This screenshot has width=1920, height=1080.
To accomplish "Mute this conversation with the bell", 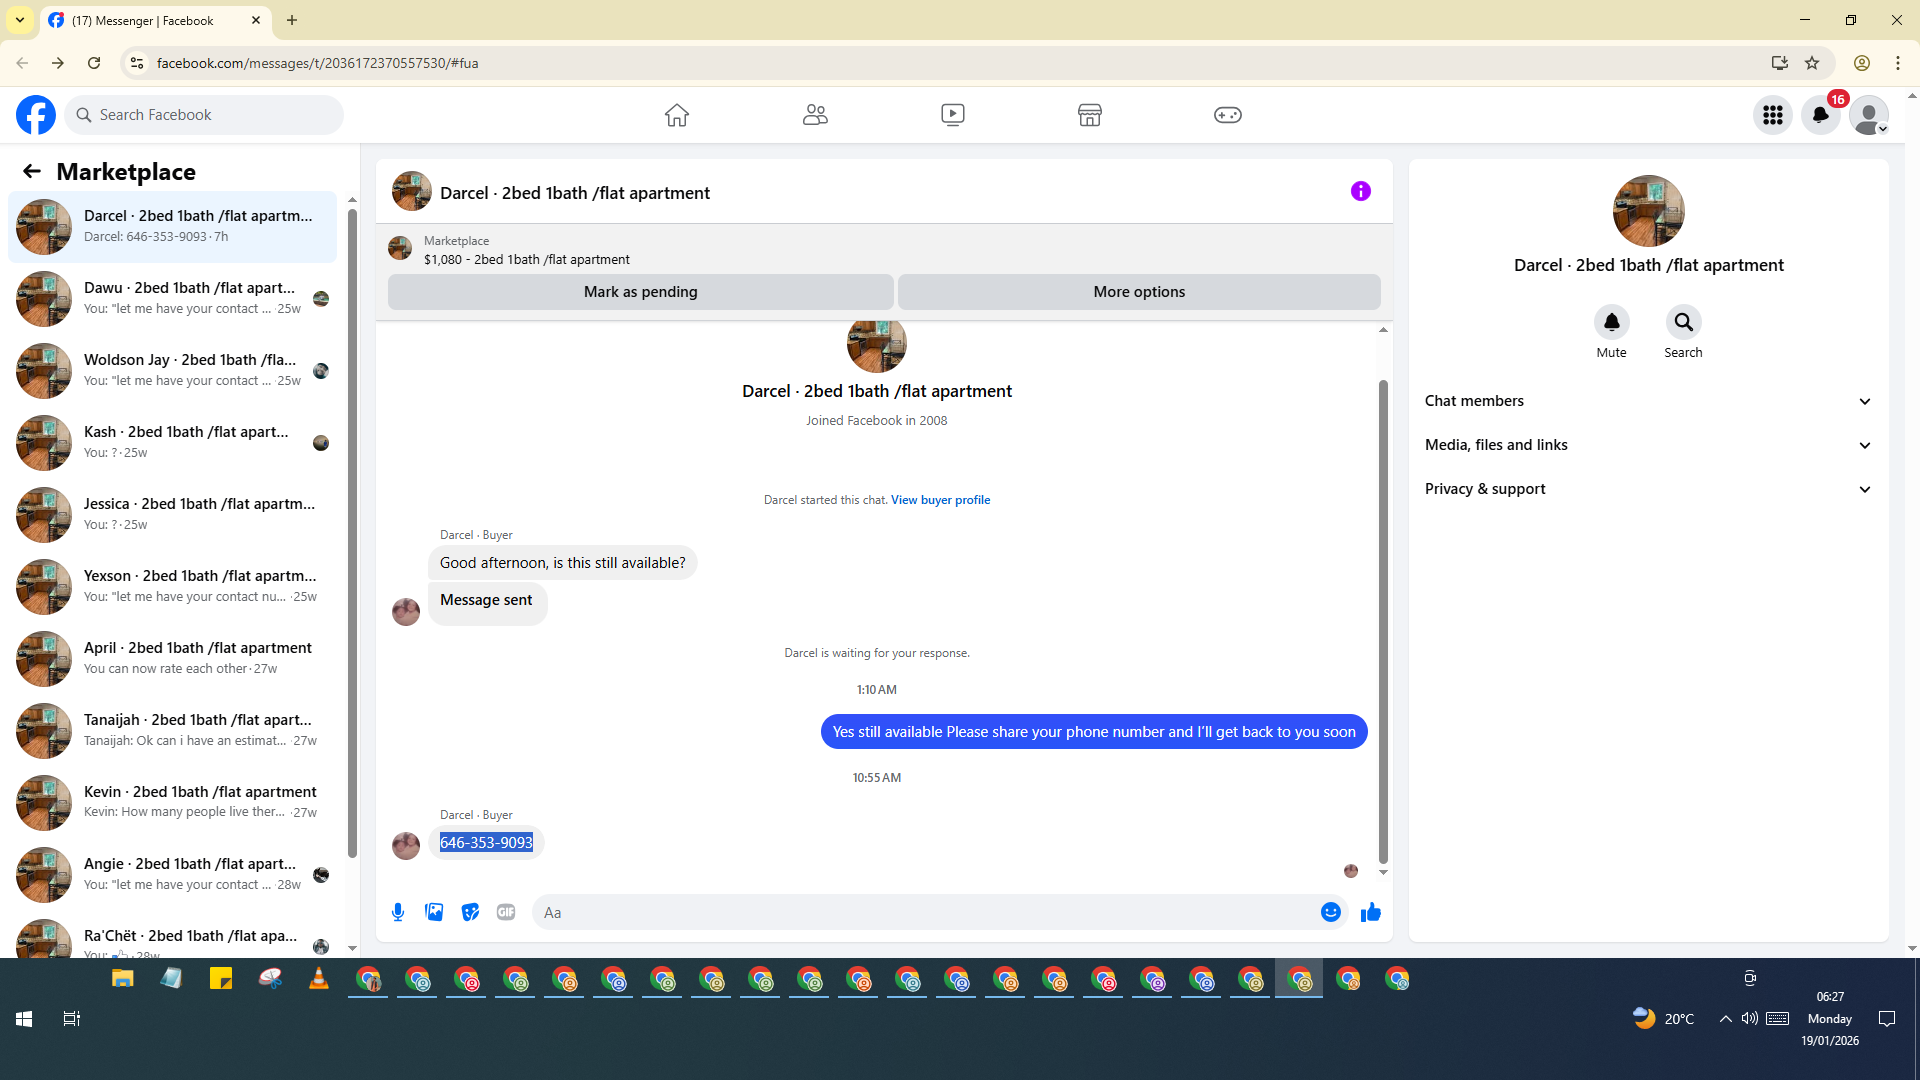I will [x=1611, y=322].
